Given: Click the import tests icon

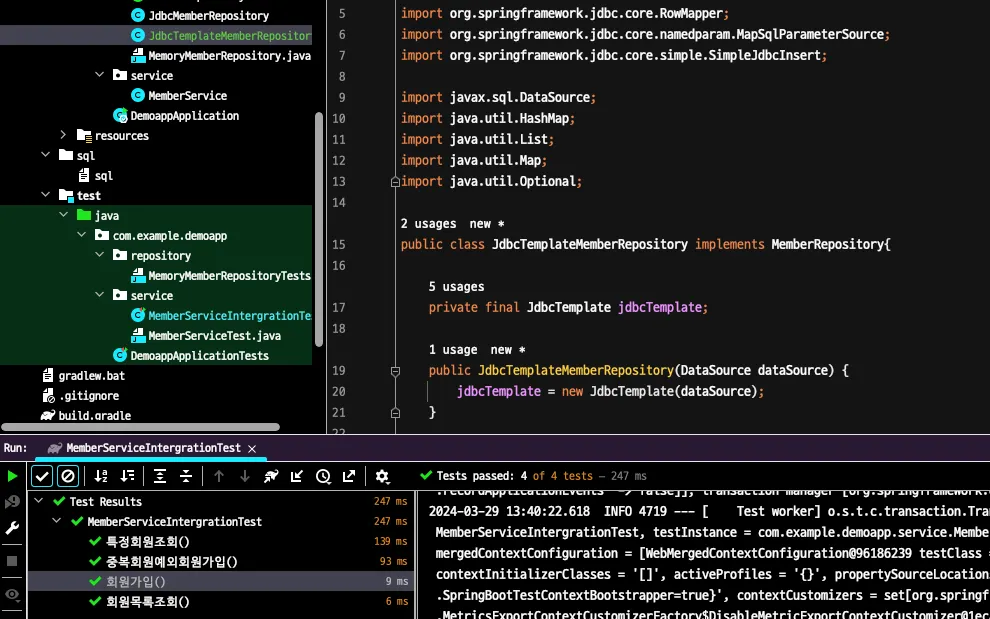Looking at the screenshot, I should tap(297, 477).
